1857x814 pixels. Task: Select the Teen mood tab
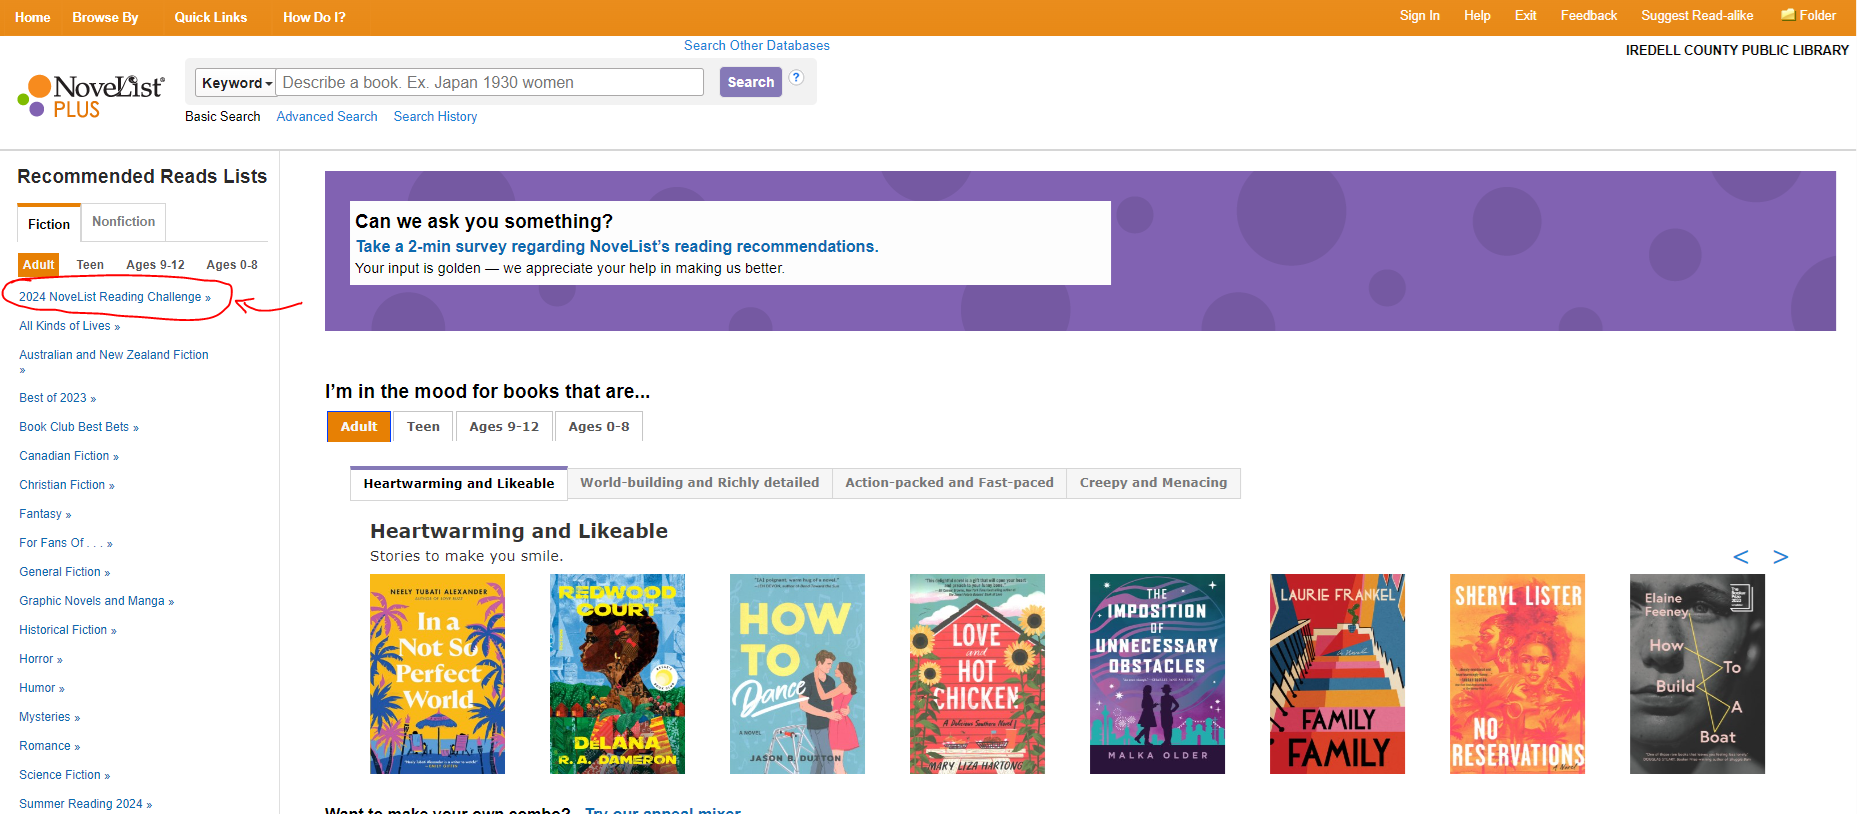tap(423, 426)
